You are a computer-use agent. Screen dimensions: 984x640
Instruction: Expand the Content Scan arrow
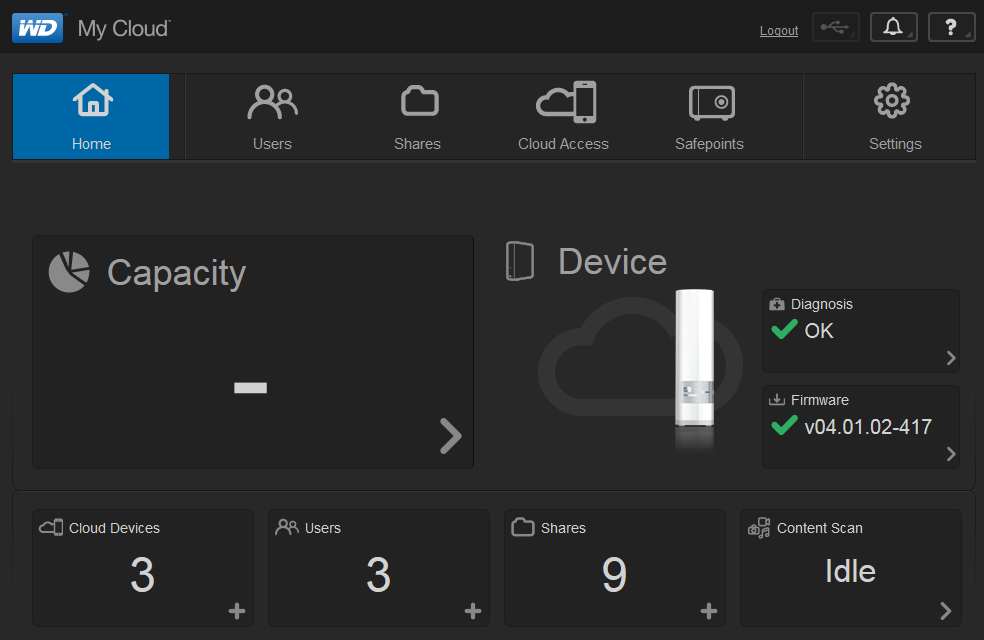[x=946, y=611]
